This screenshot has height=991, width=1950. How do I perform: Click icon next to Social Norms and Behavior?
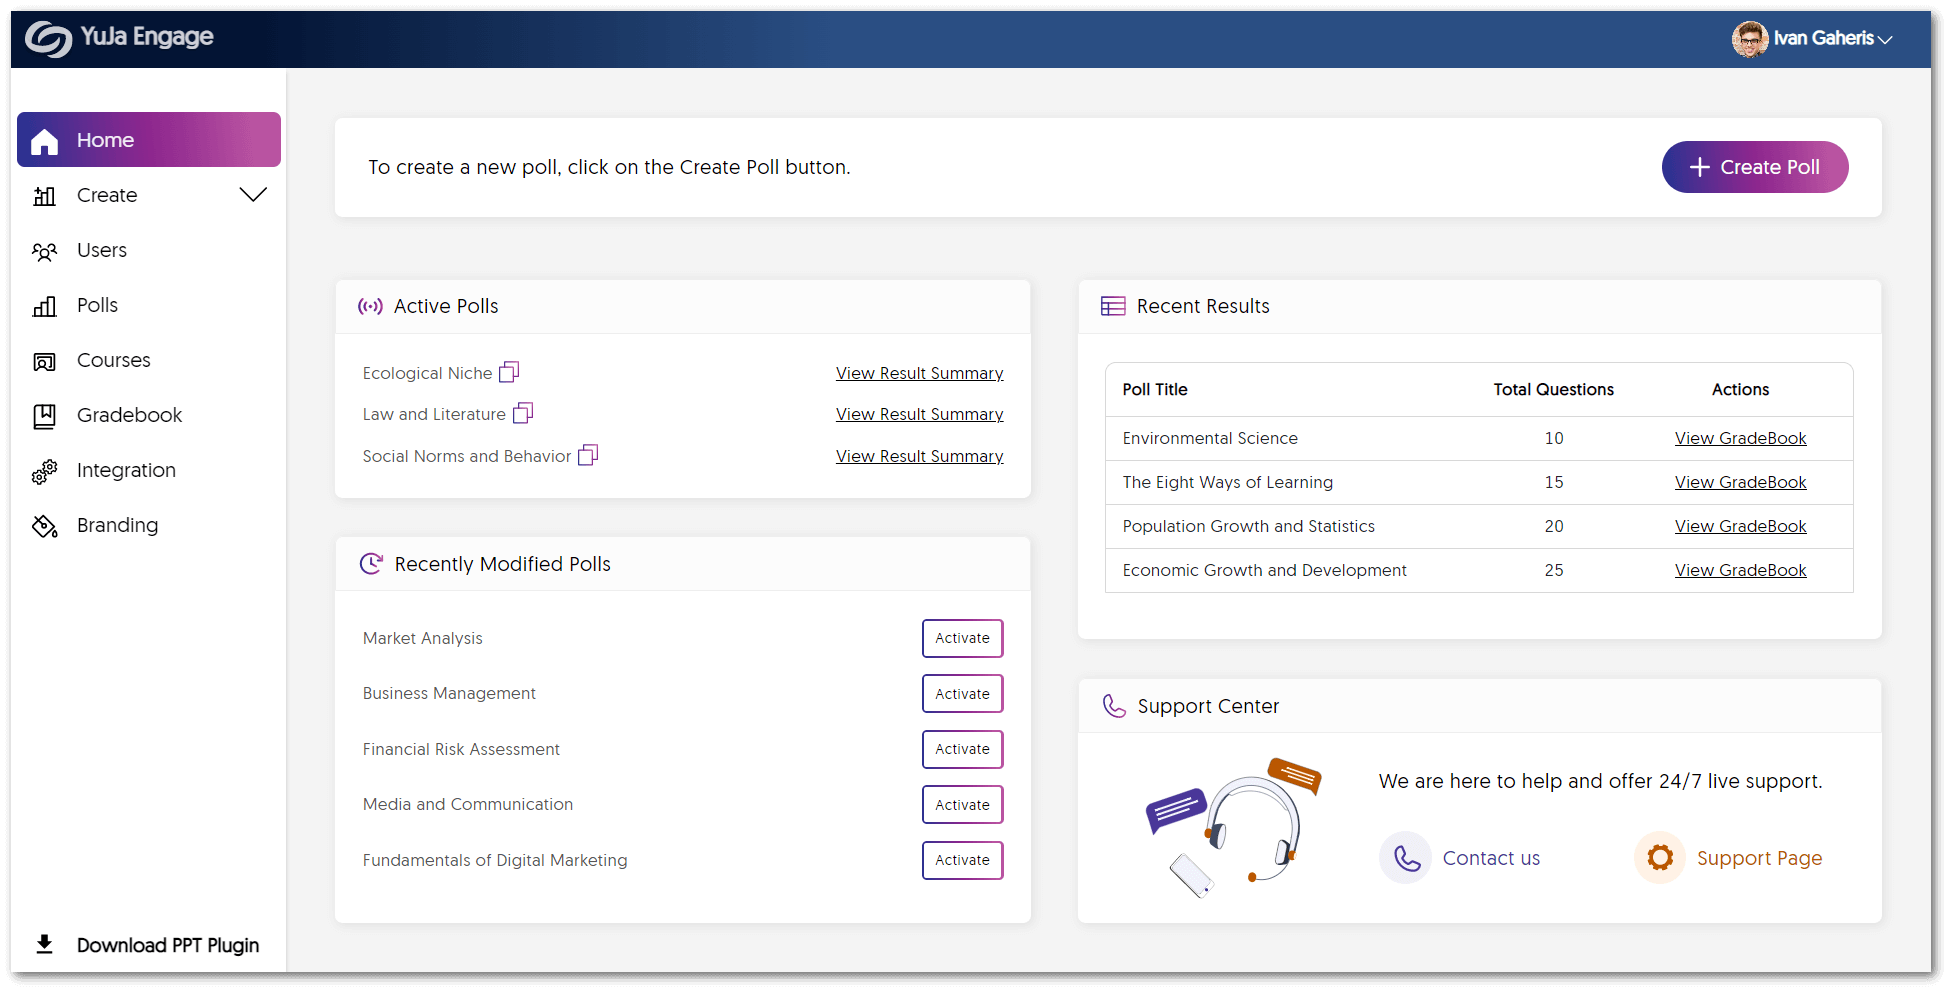pos(588,455)
